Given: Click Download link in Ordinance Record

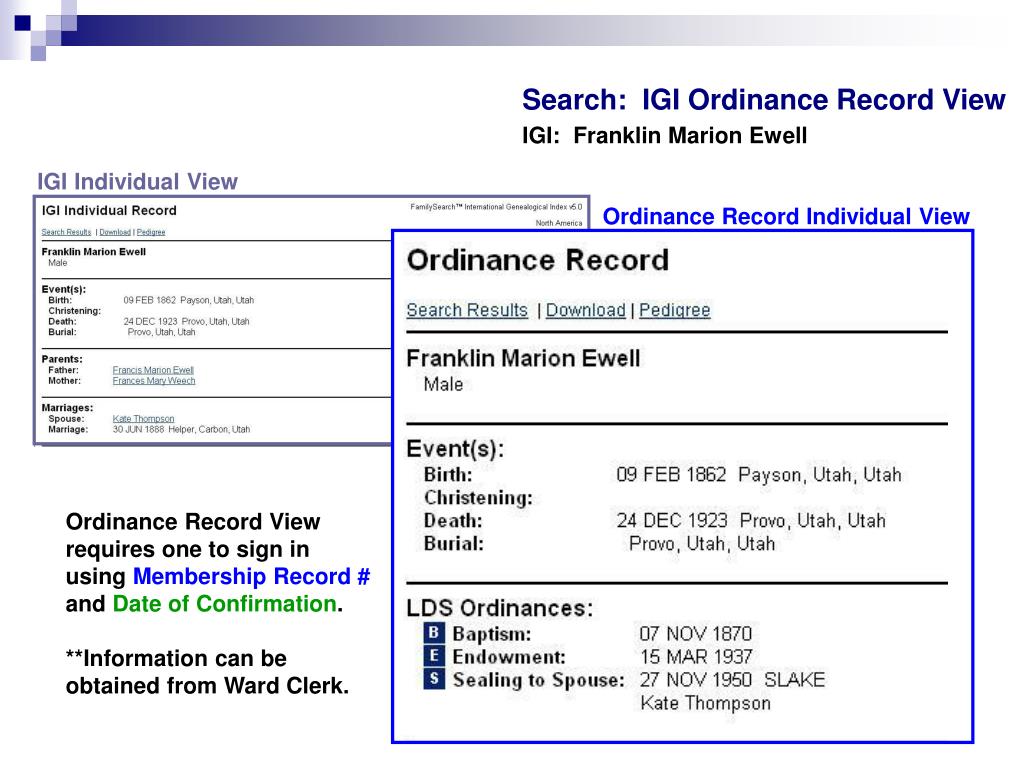Looking at the screenshot, I should (586, 310).
